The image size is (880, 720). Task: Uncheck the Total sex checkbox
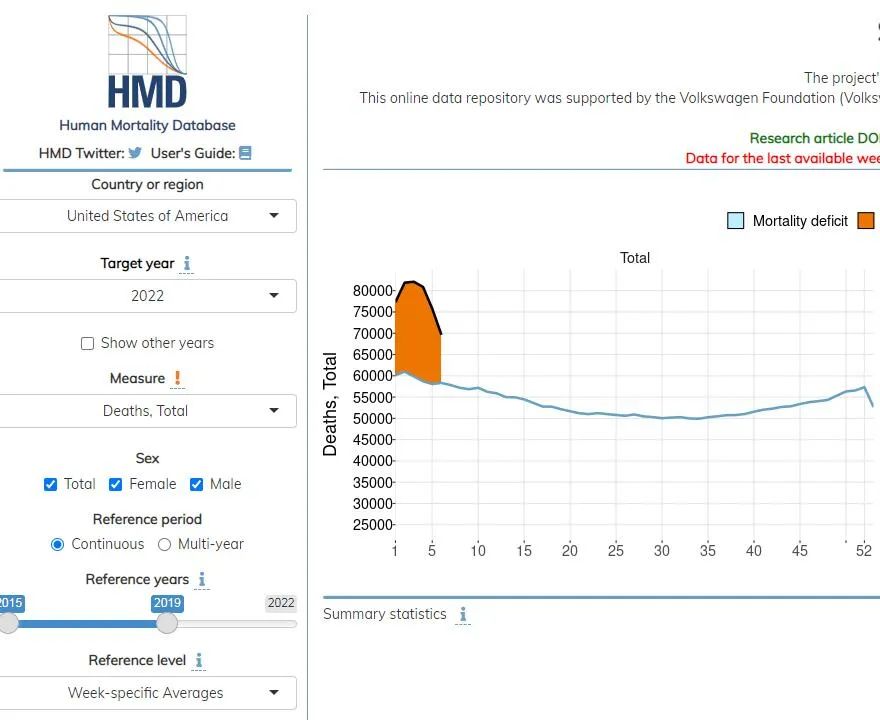(51, 484)
